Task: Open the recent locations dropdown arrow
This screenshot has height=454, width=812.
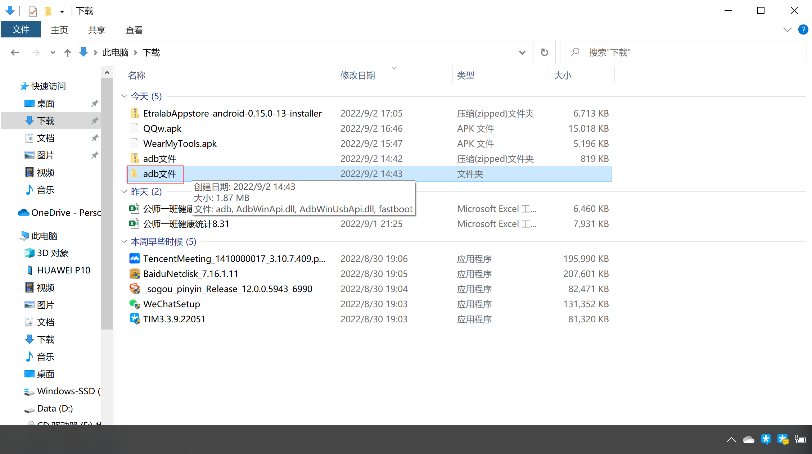Action: click(53, 52)
